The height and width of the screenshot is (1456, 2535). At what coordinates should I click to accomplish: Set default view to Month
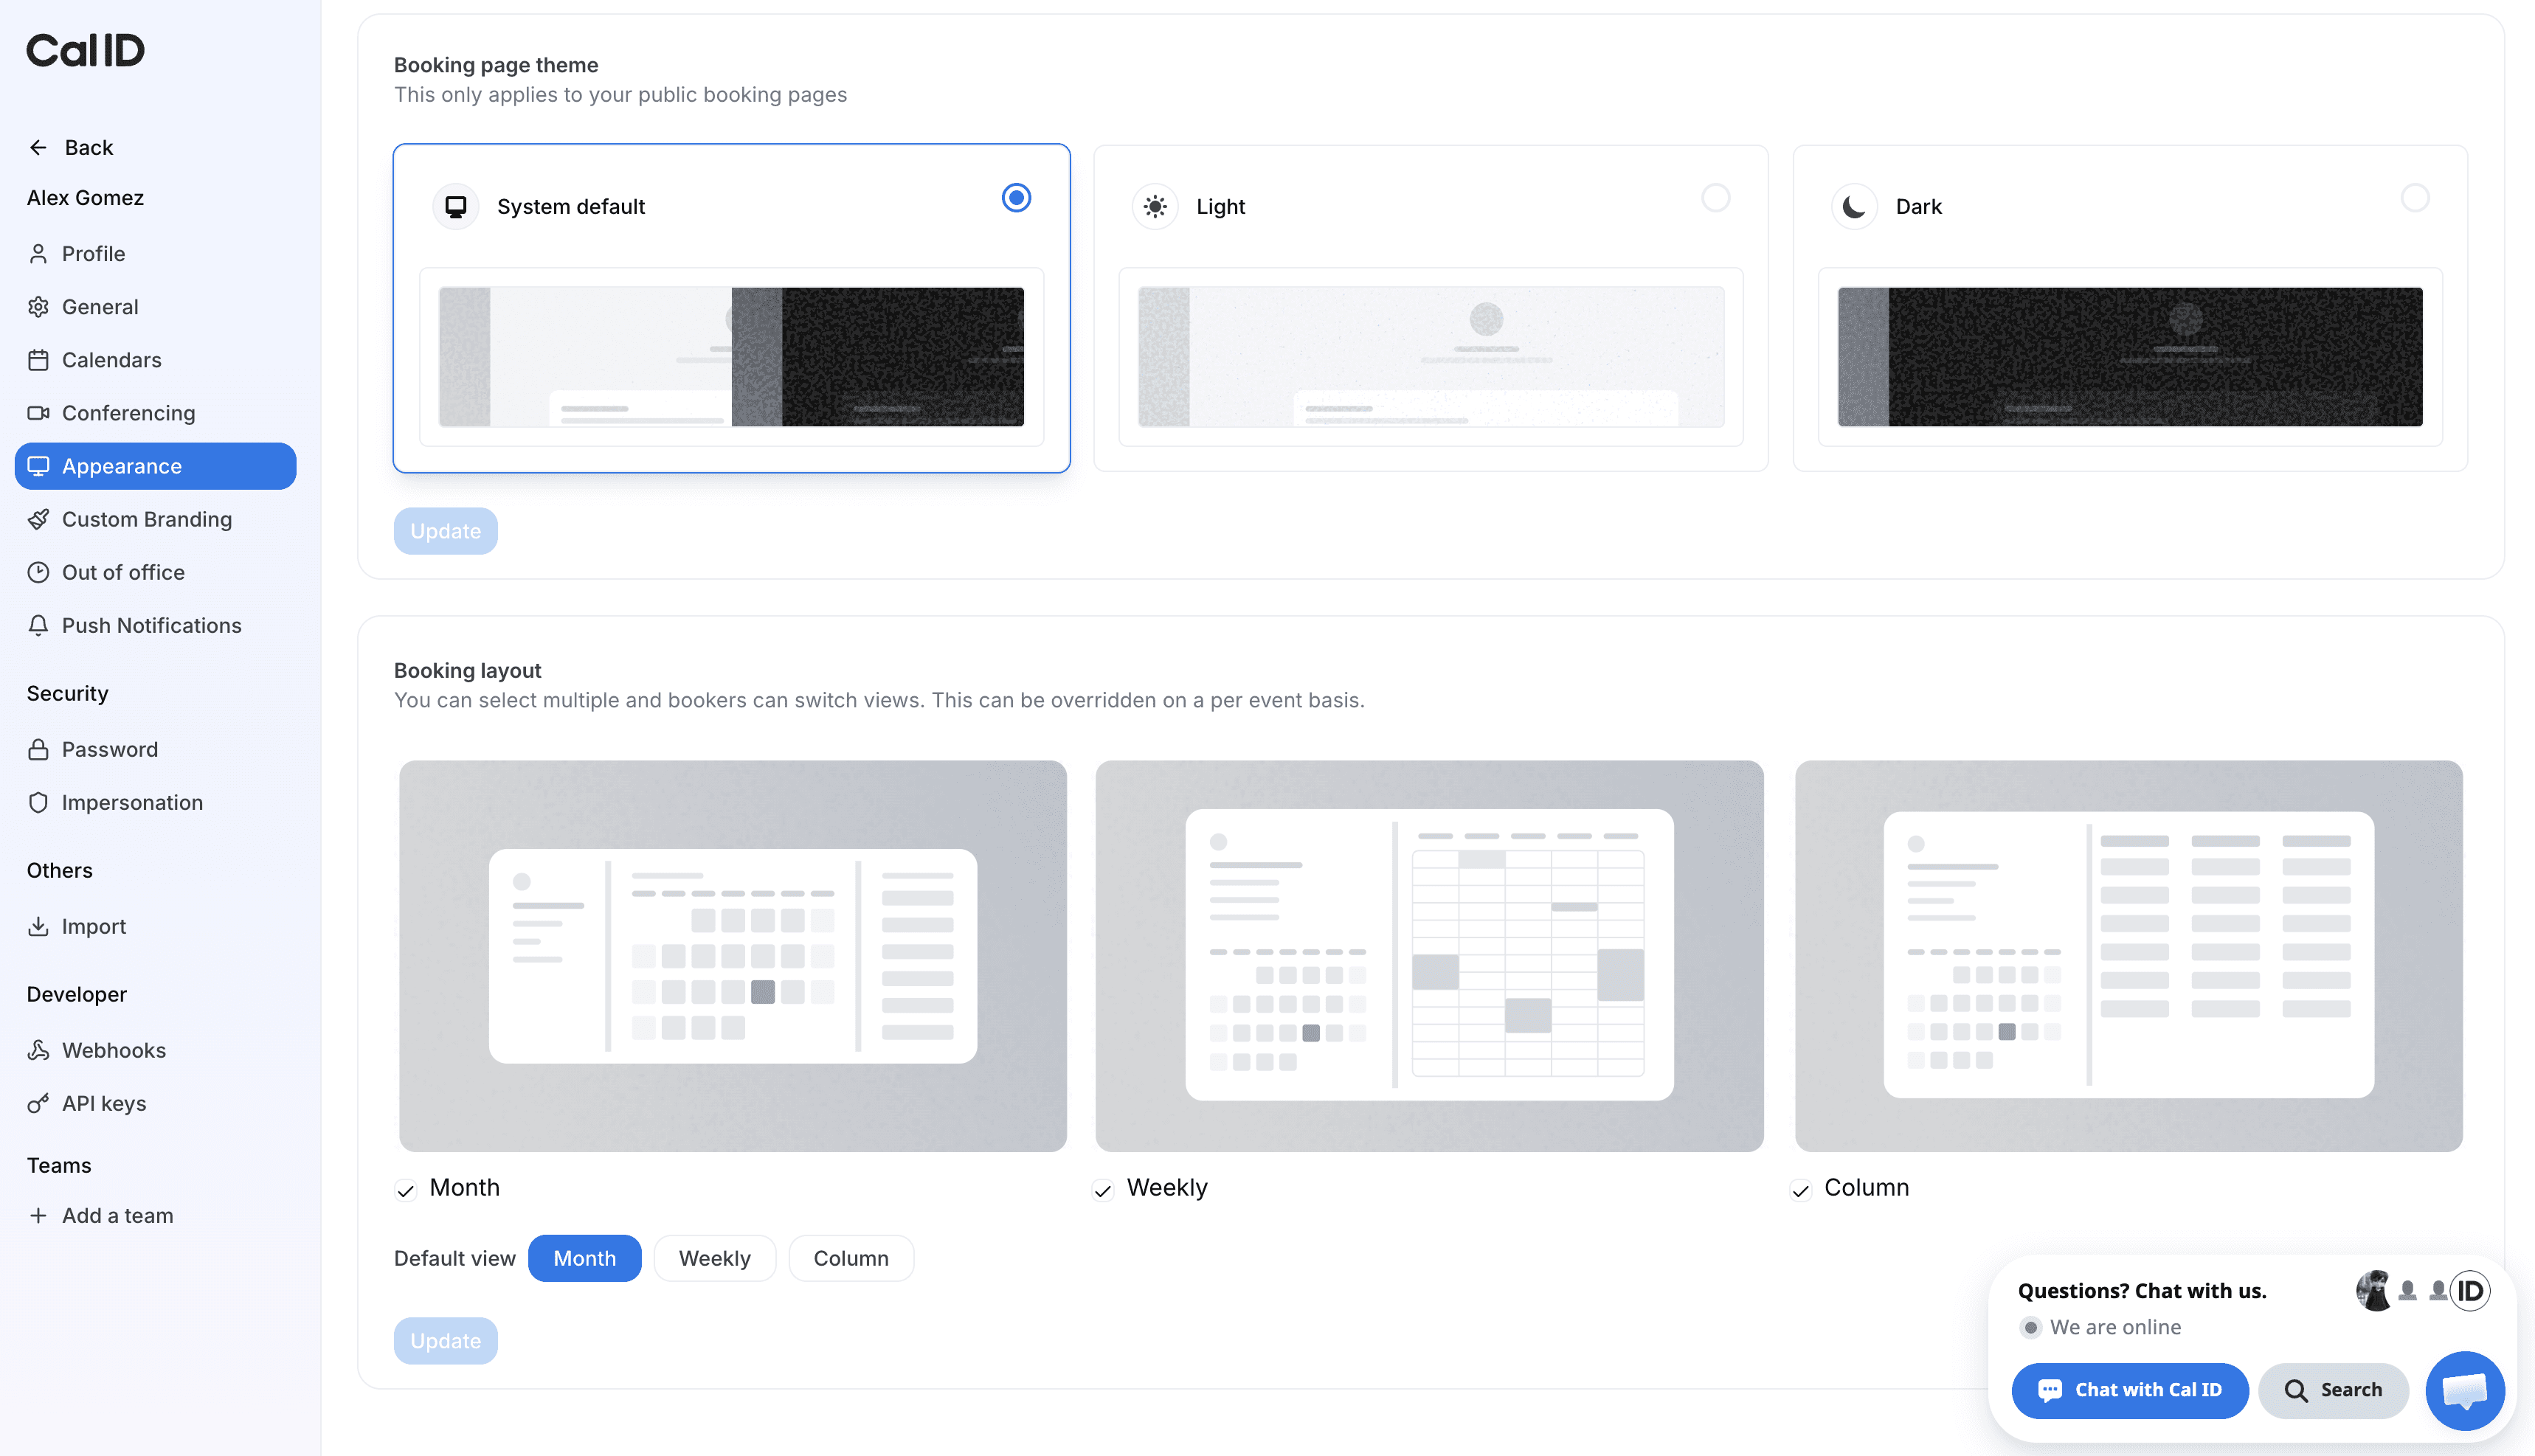point(584,1257)
